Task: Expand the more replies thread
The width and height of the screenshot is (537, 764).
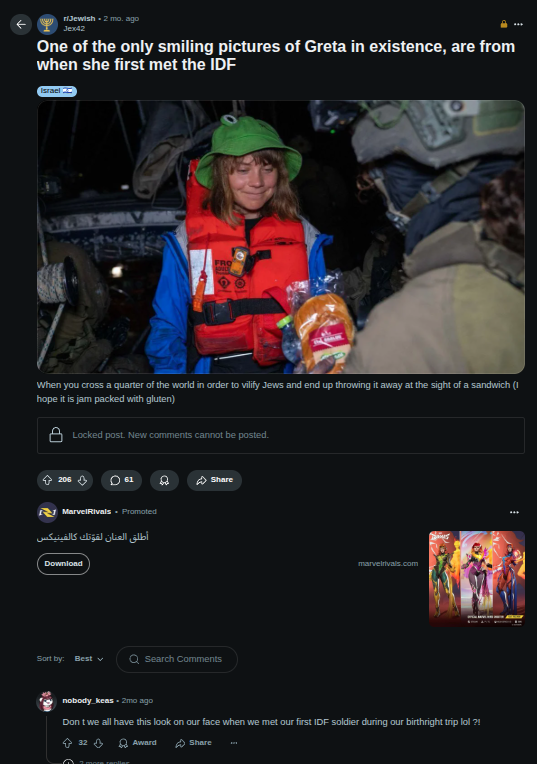Action: tap(97, 762)
